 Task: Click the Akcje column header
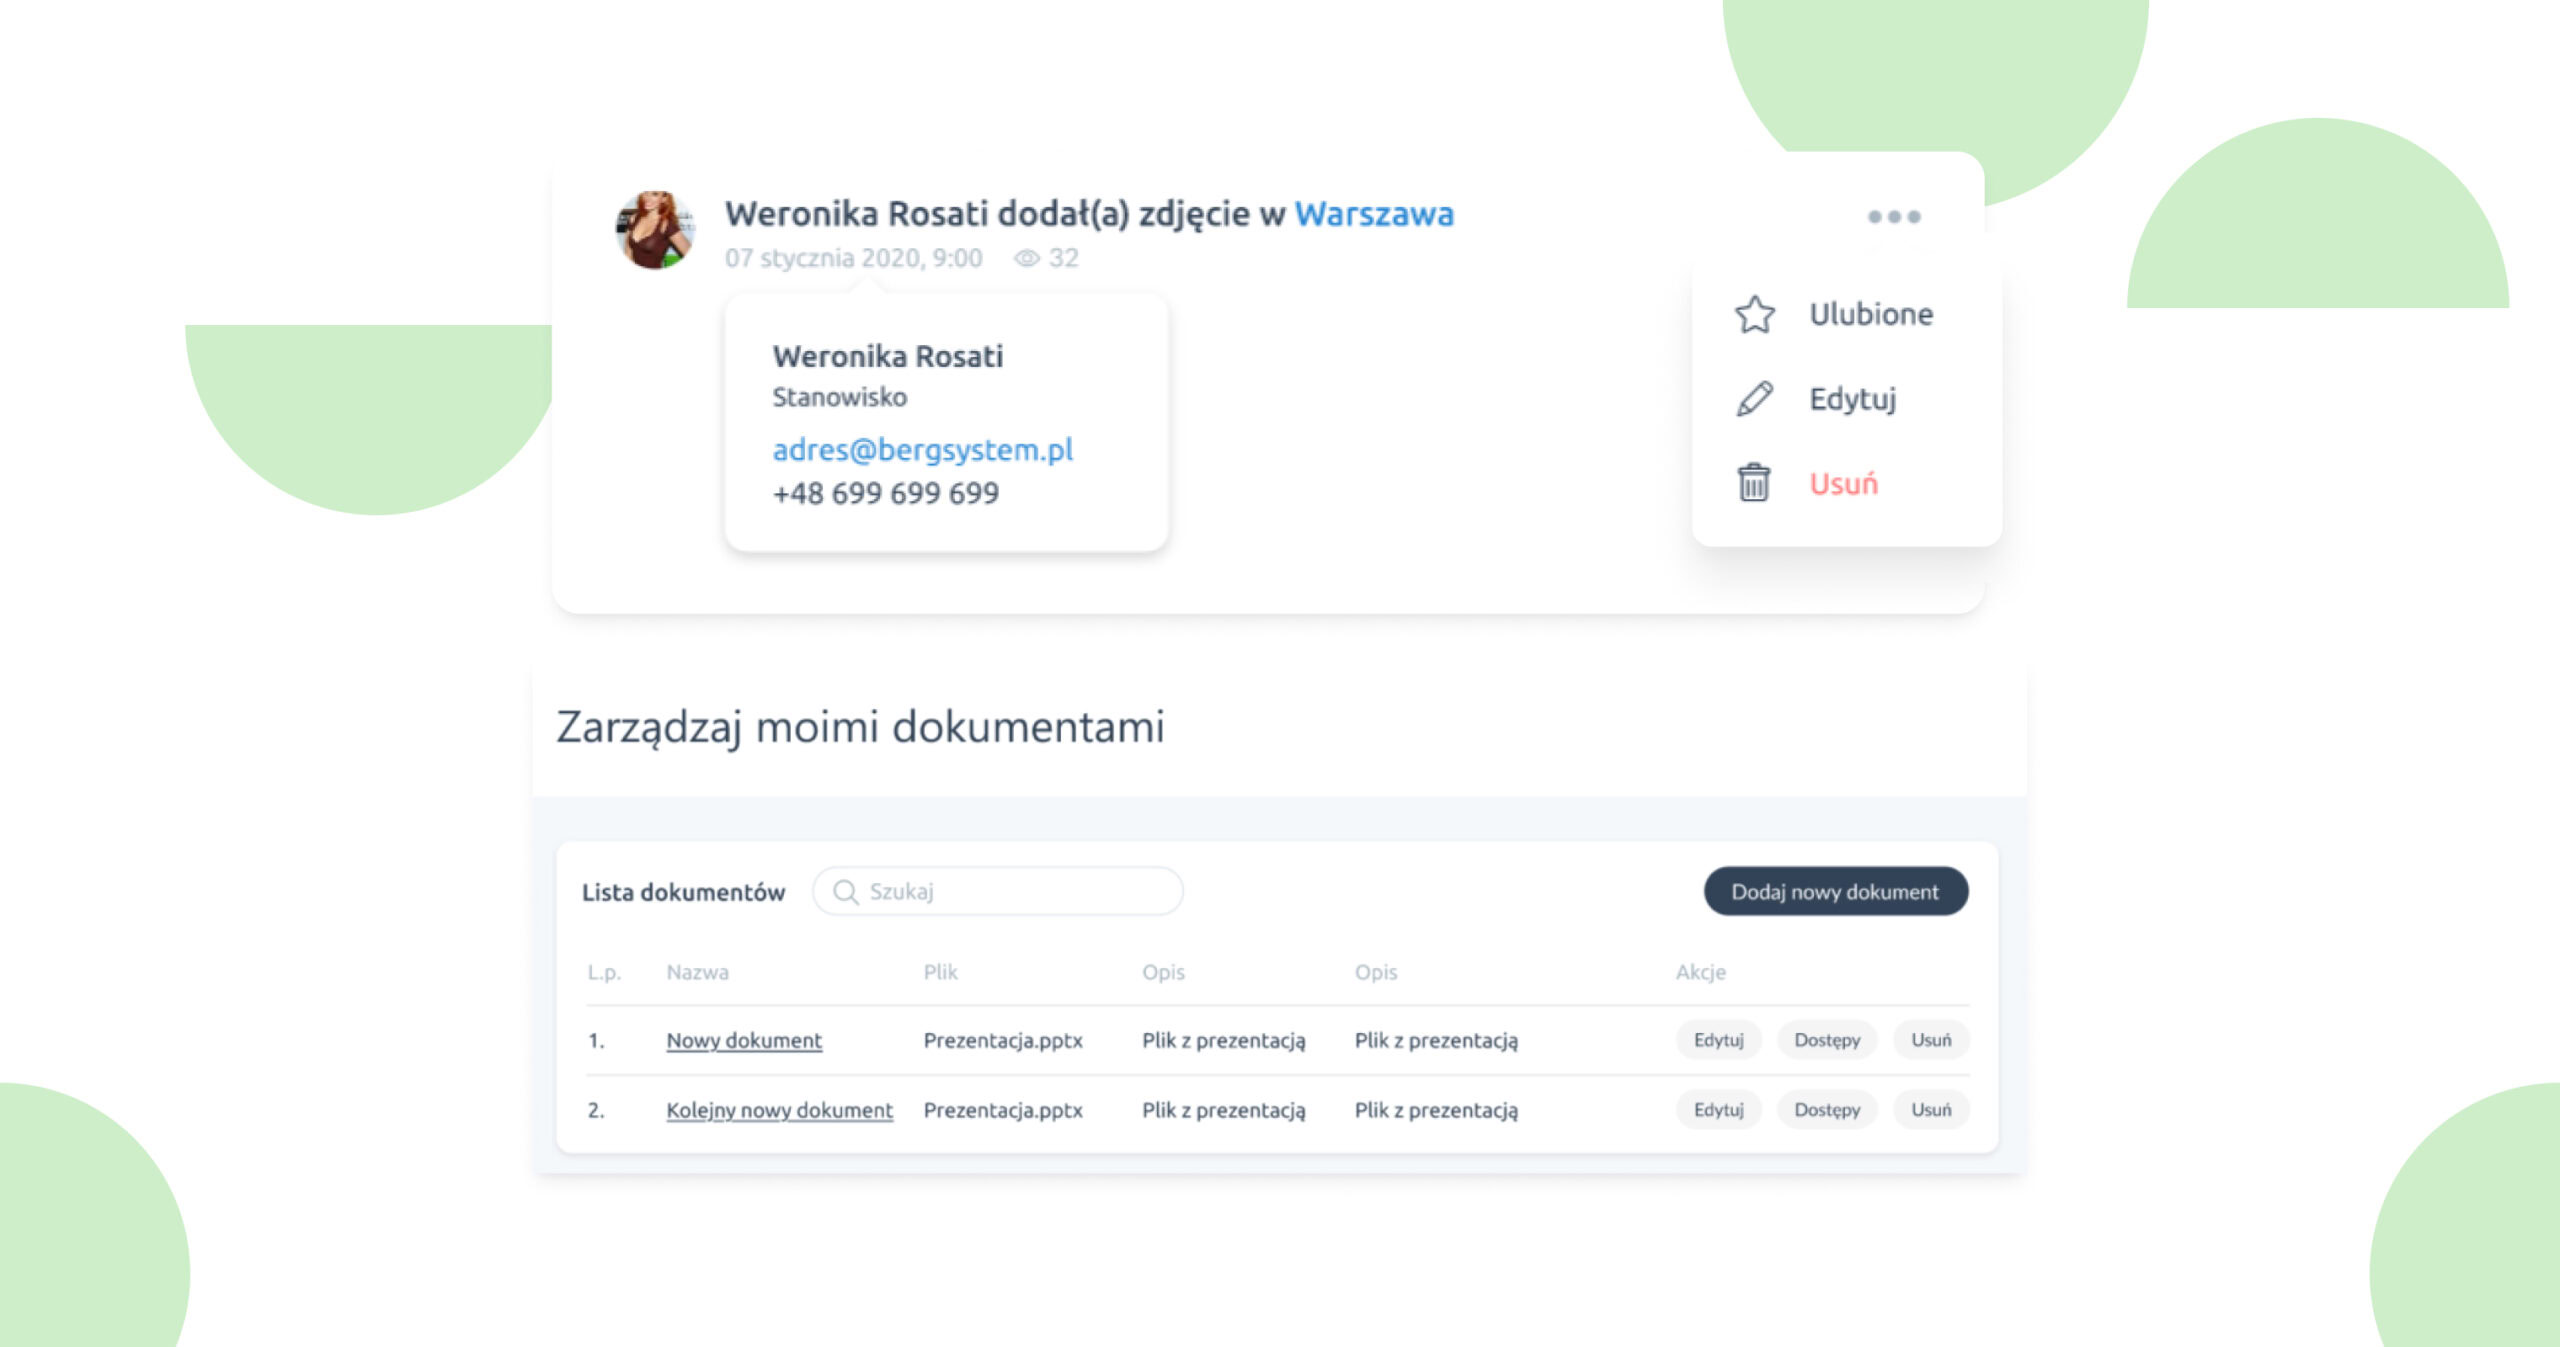pos(1701,972)
